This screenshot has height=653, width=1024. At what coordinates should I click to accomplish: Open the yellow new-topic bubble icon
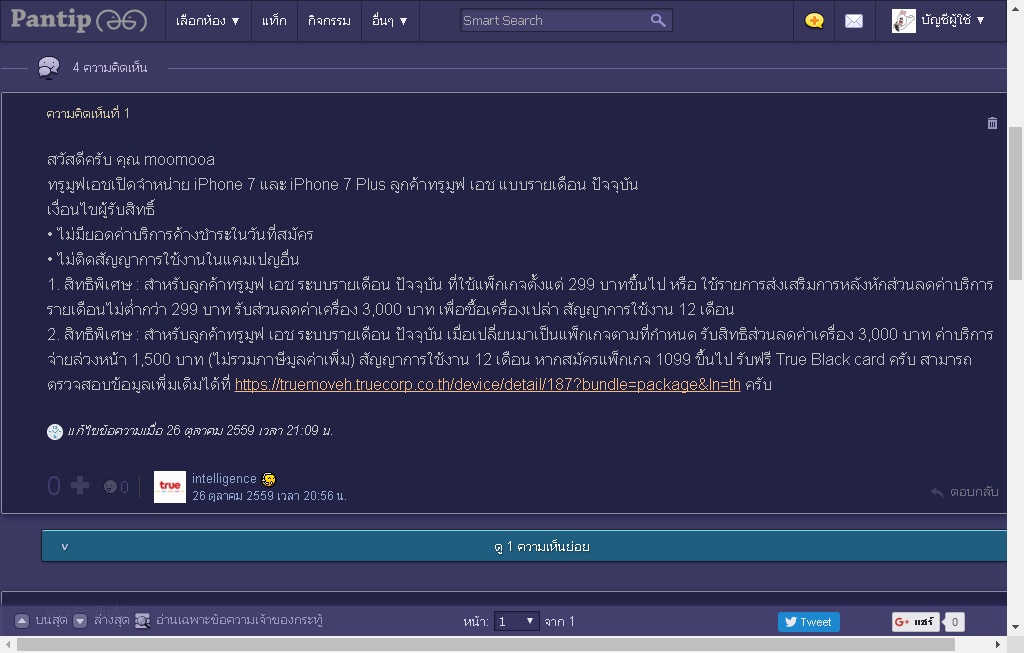coord(814,21)
